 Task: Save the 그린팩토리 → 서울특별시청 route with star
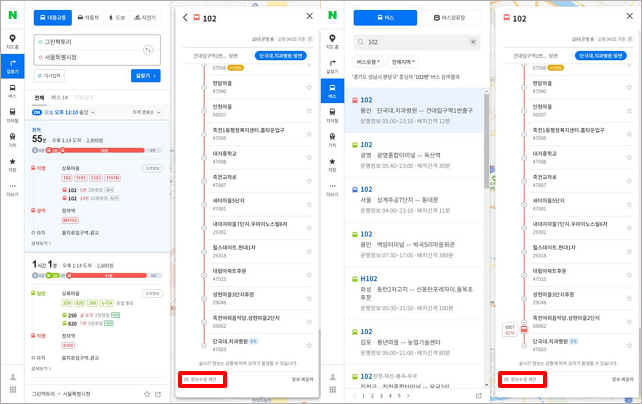coord(147,394)
